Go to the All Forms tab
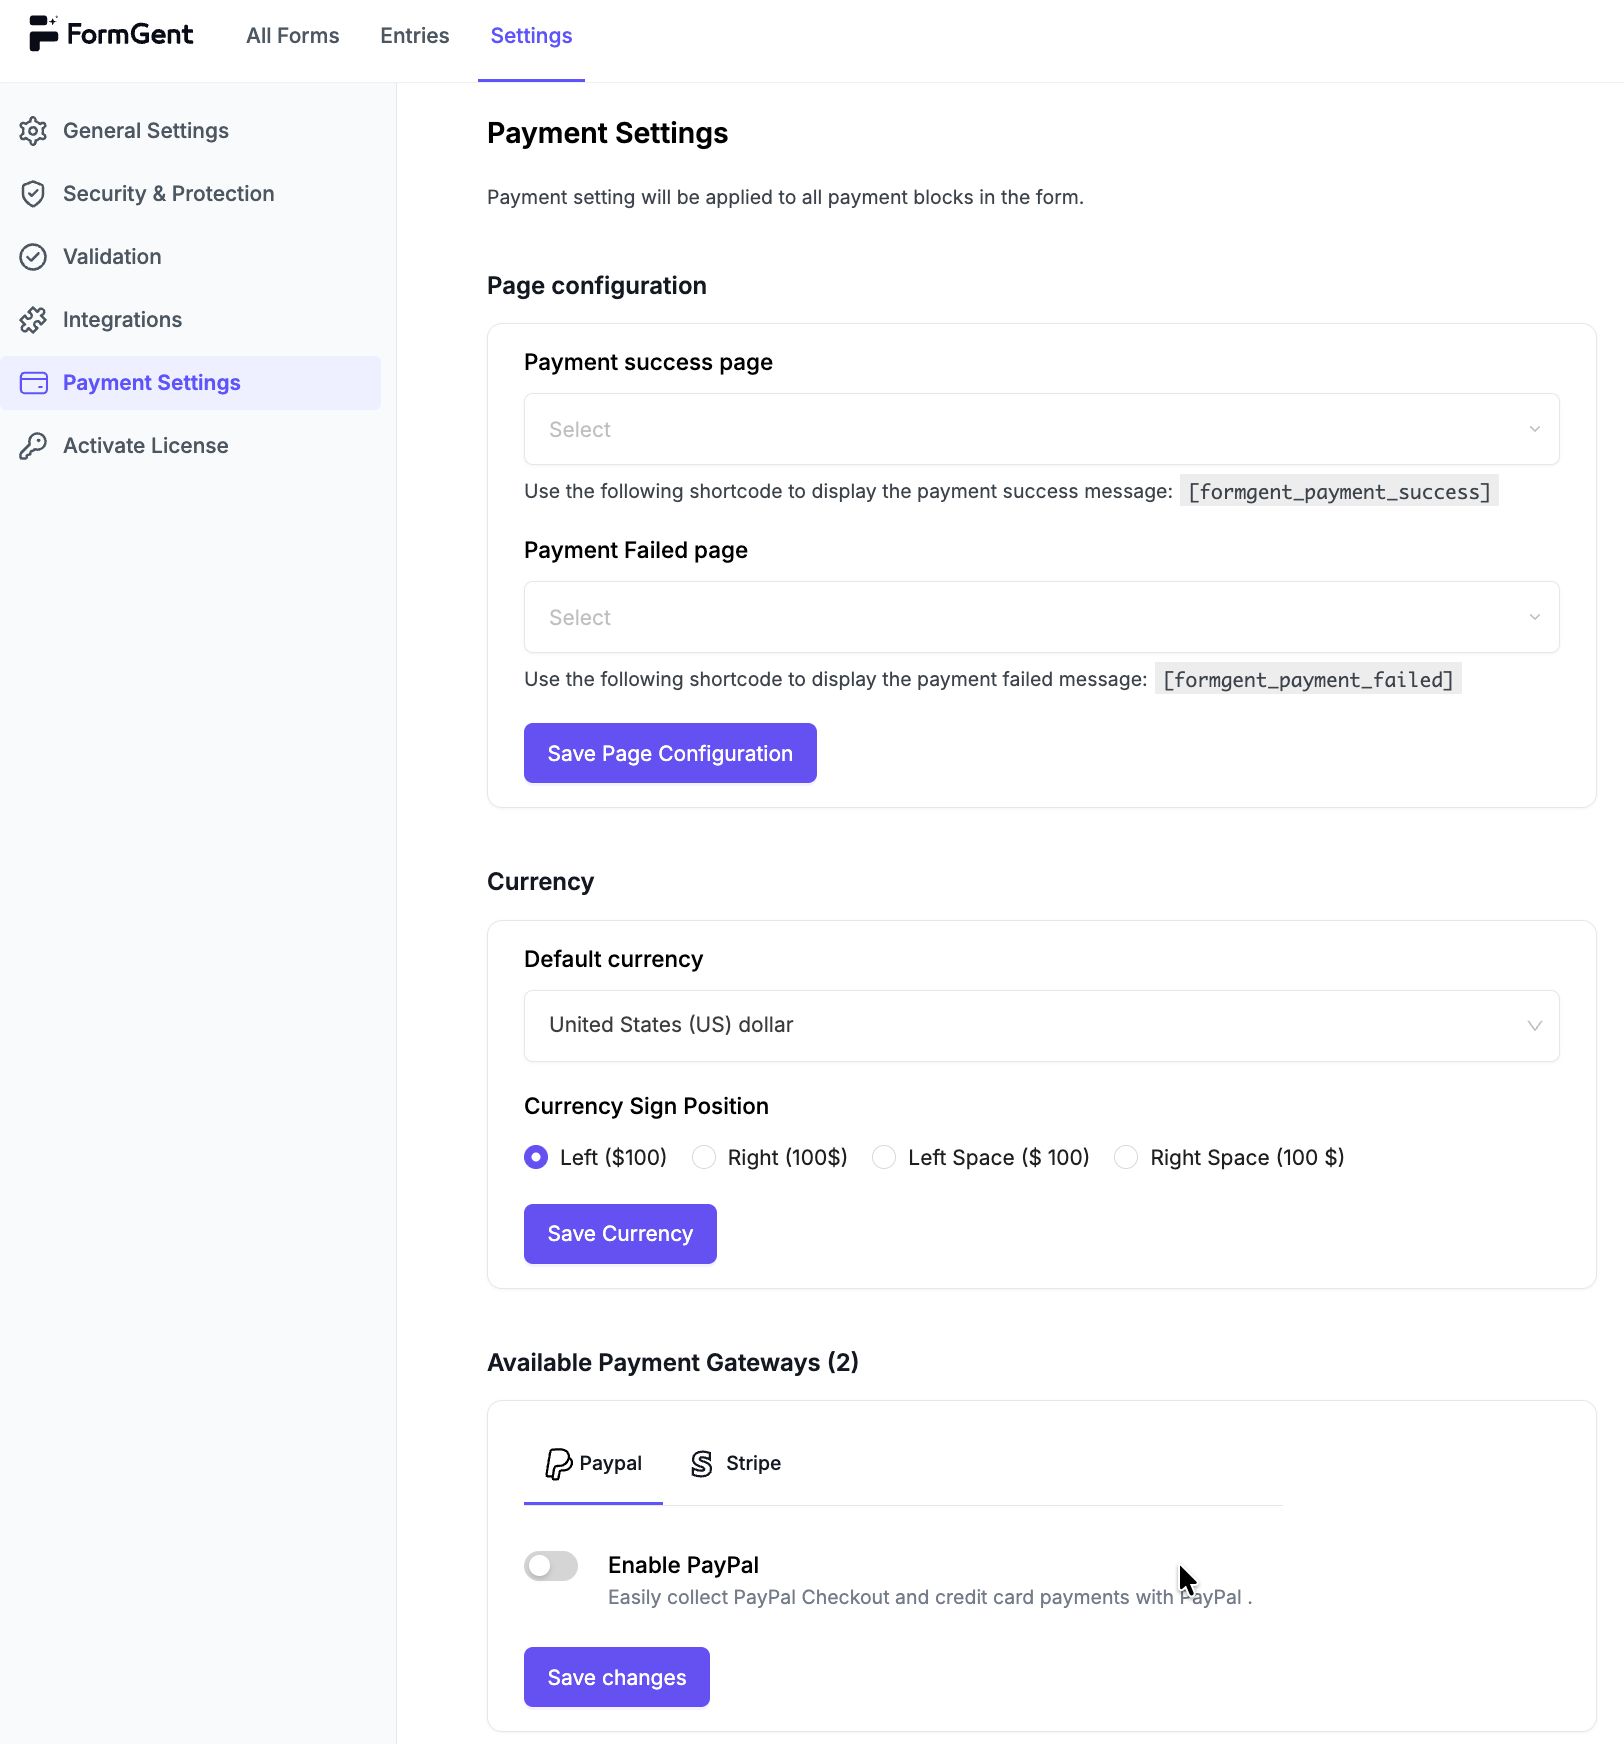The image size is (1624, 1744). (293, 36)
